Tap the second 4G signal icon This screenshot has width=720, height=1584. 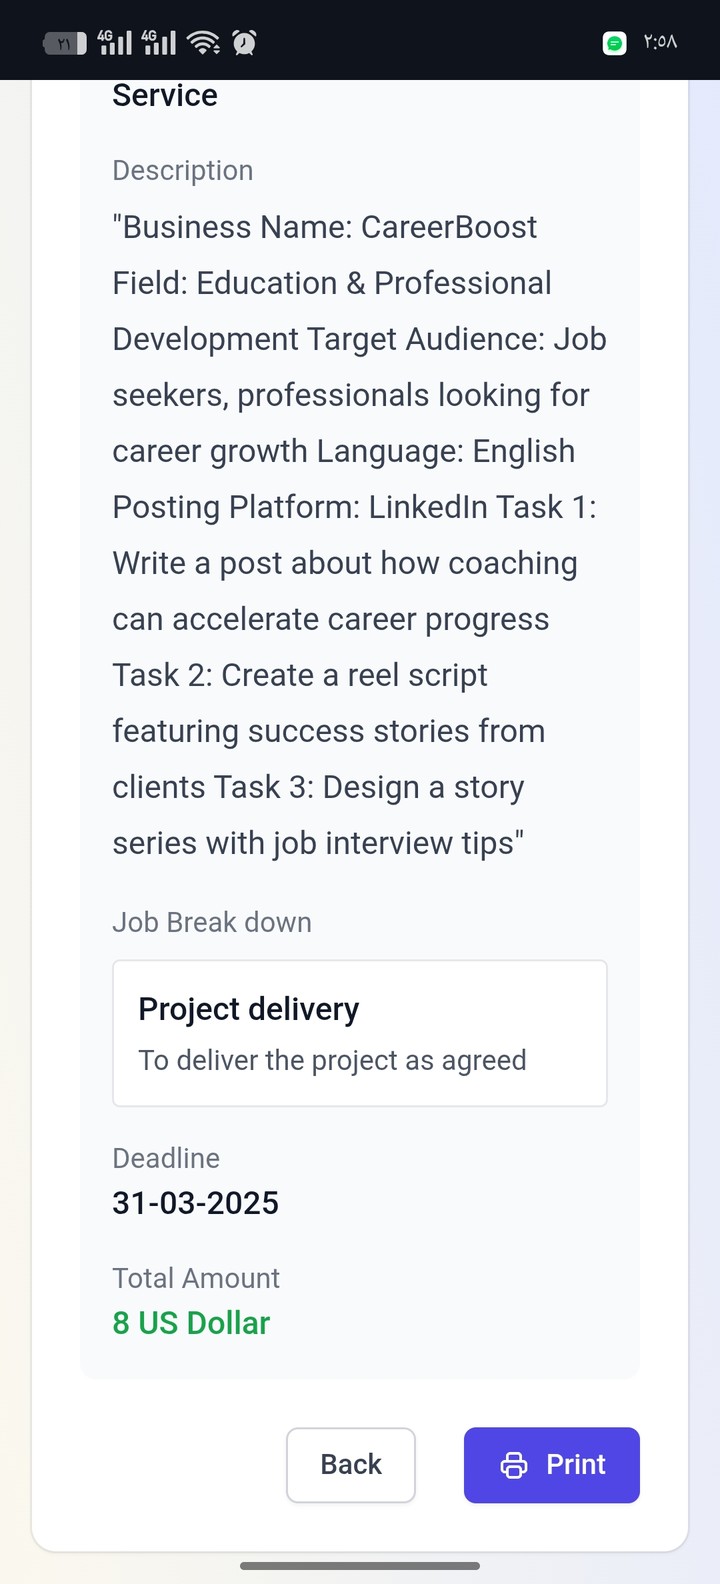159,42
